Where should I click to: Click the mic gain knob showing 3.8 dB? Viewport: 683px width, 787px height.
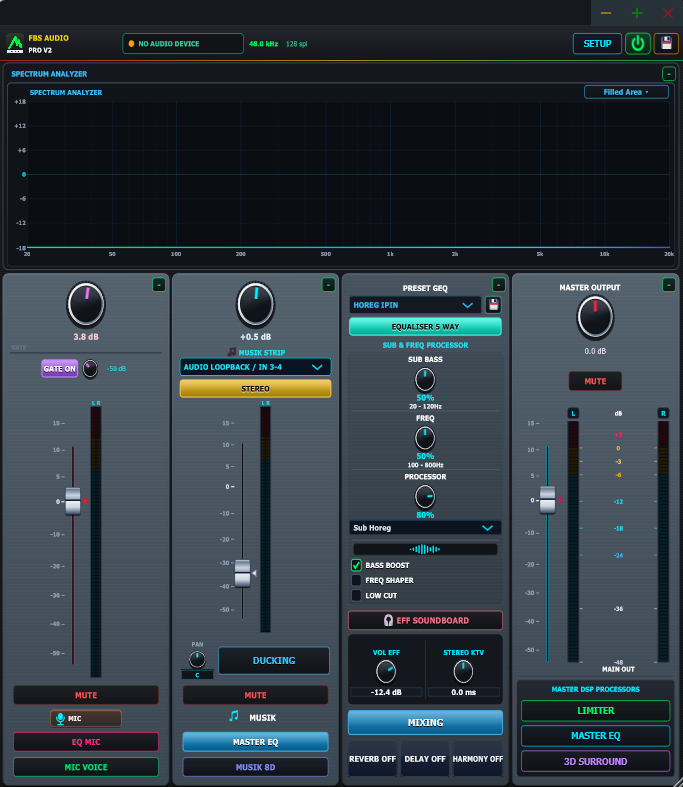tap(86, 304)
